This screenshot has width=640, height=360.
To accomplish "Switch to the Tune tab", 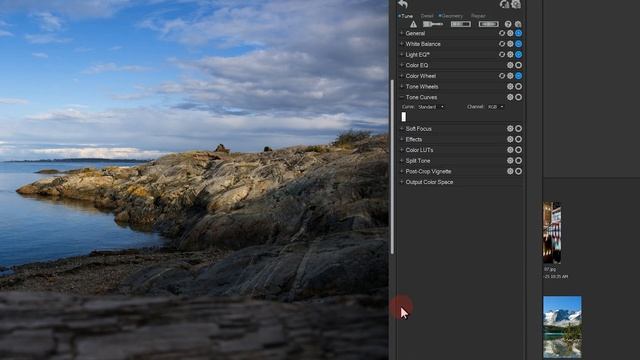I will click(406, 16).
